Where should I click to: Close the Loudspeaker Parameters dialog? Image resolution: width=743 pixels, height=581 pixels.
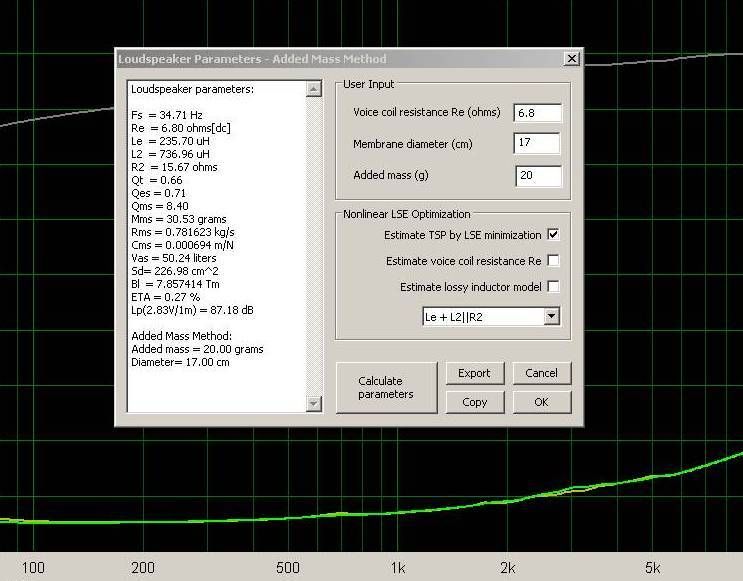[x=571, y=59]
